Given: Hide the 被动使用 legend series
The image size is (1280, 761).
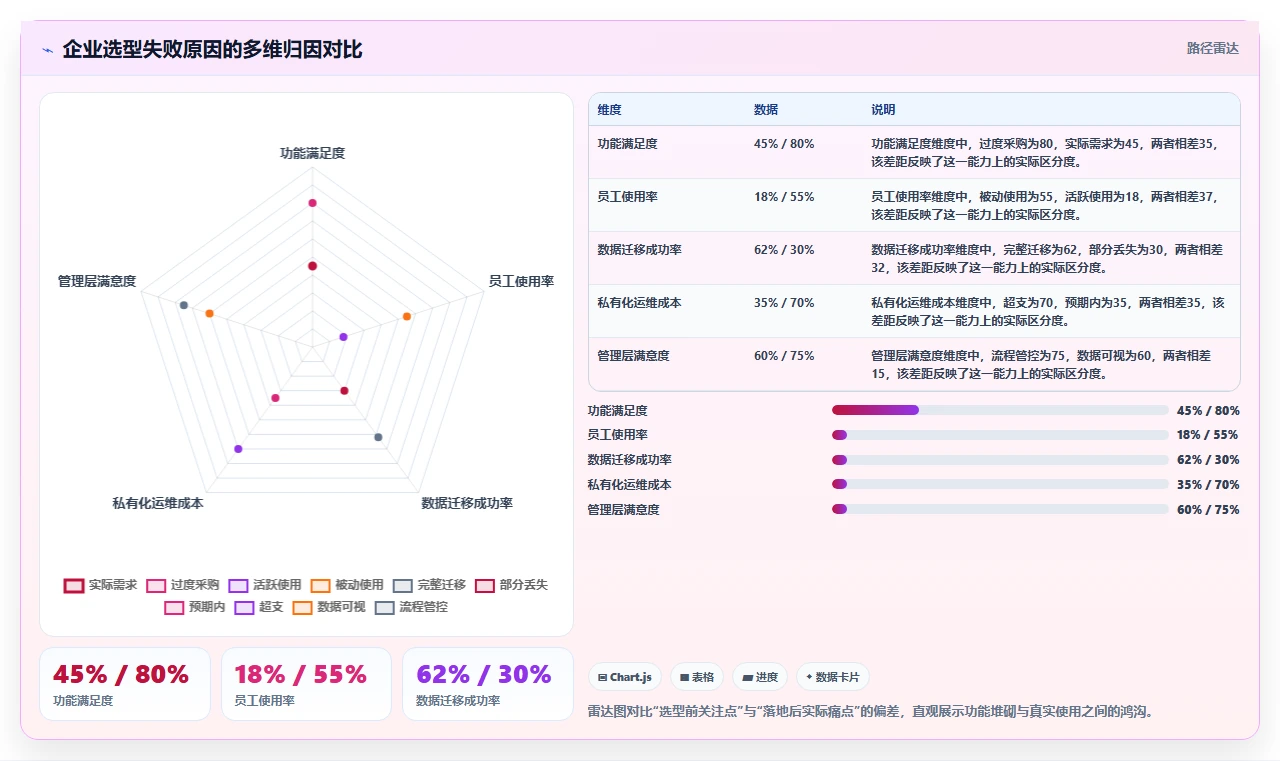Looking at the screenshot, I should (x=347, y=585).
